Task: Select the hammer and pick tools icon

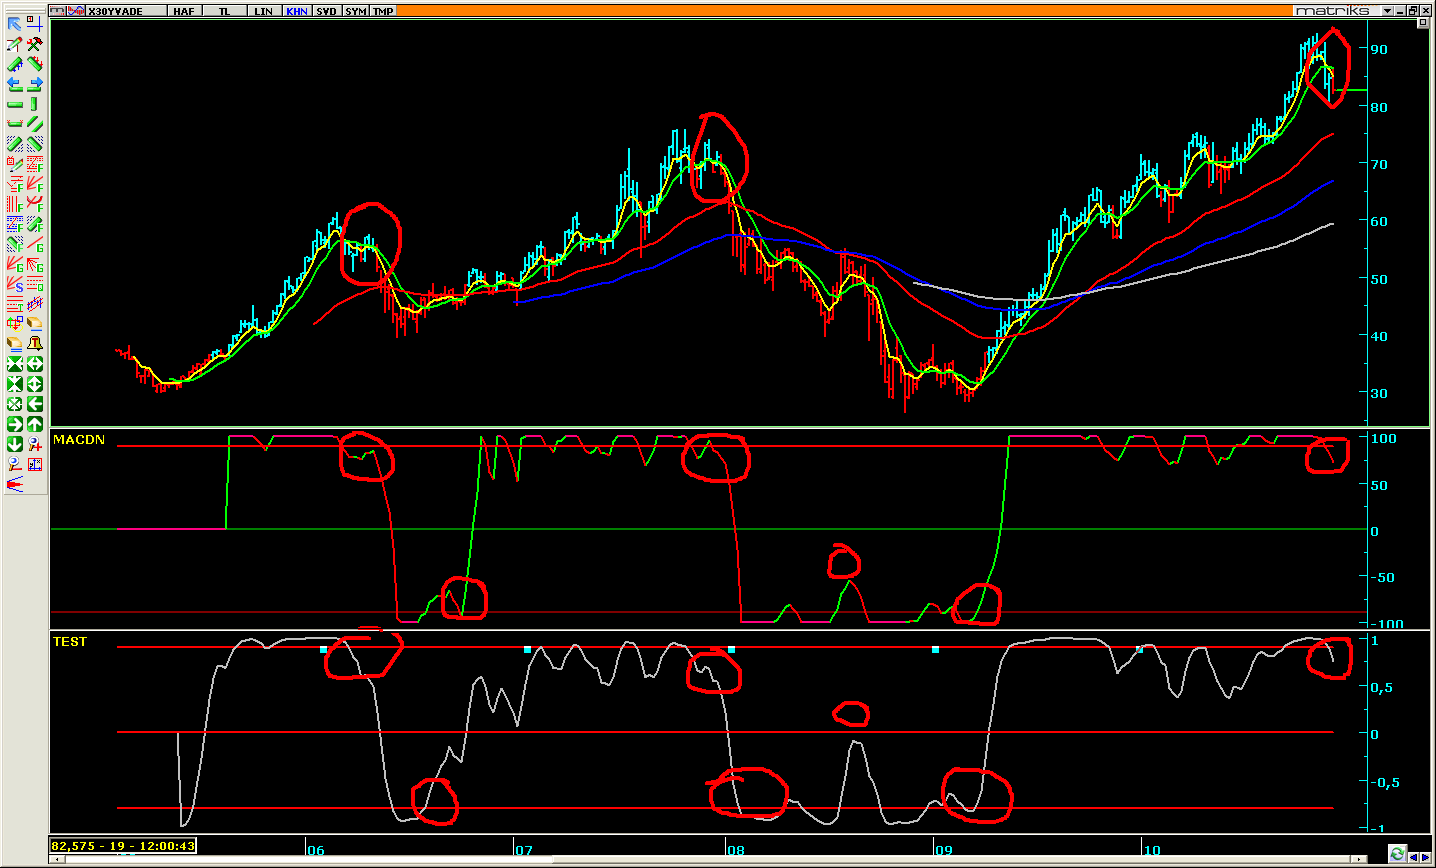Action: coord(35,44)
